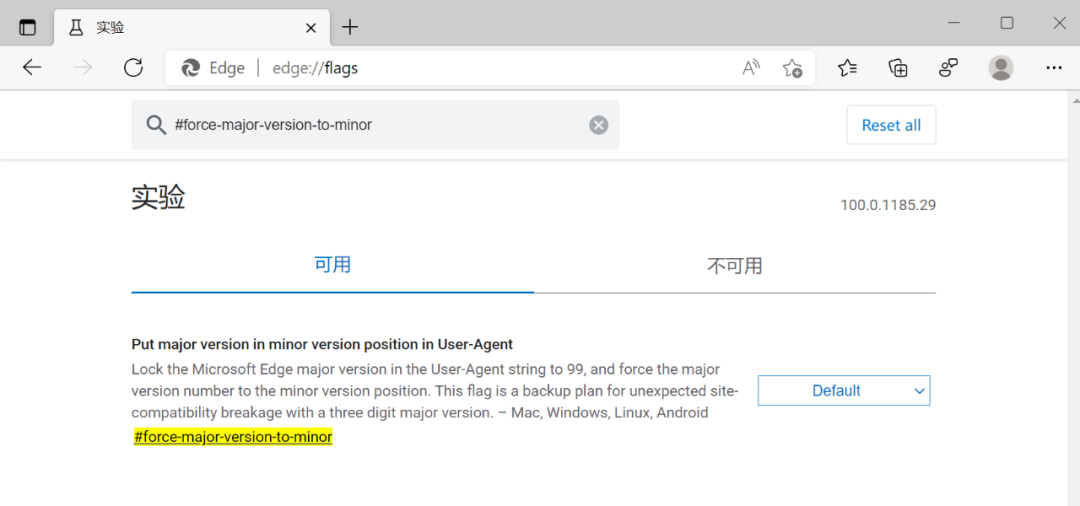Click the version number 100.0.1185.29

click(x=888, y=205)
